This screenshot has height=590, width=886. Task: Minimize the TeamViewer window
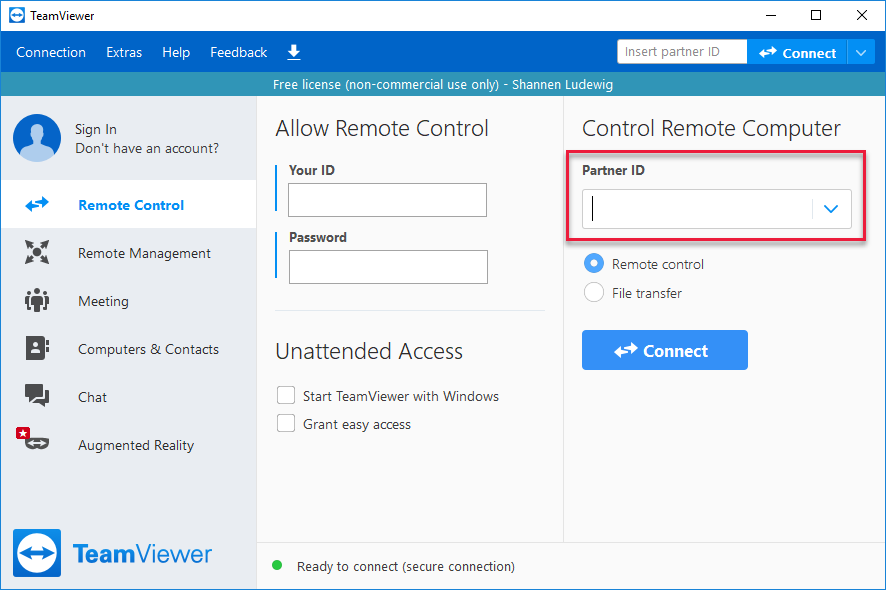[771, 15]
